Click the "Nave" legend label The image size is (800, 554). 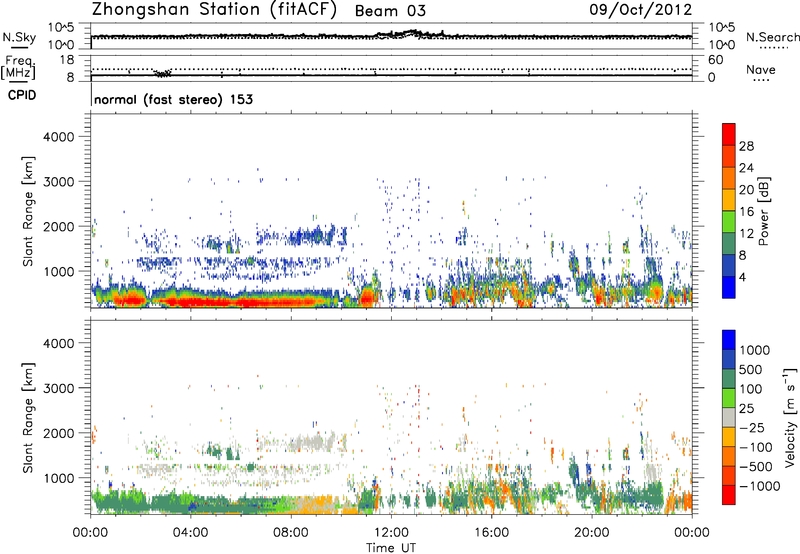tap(761, 70)
